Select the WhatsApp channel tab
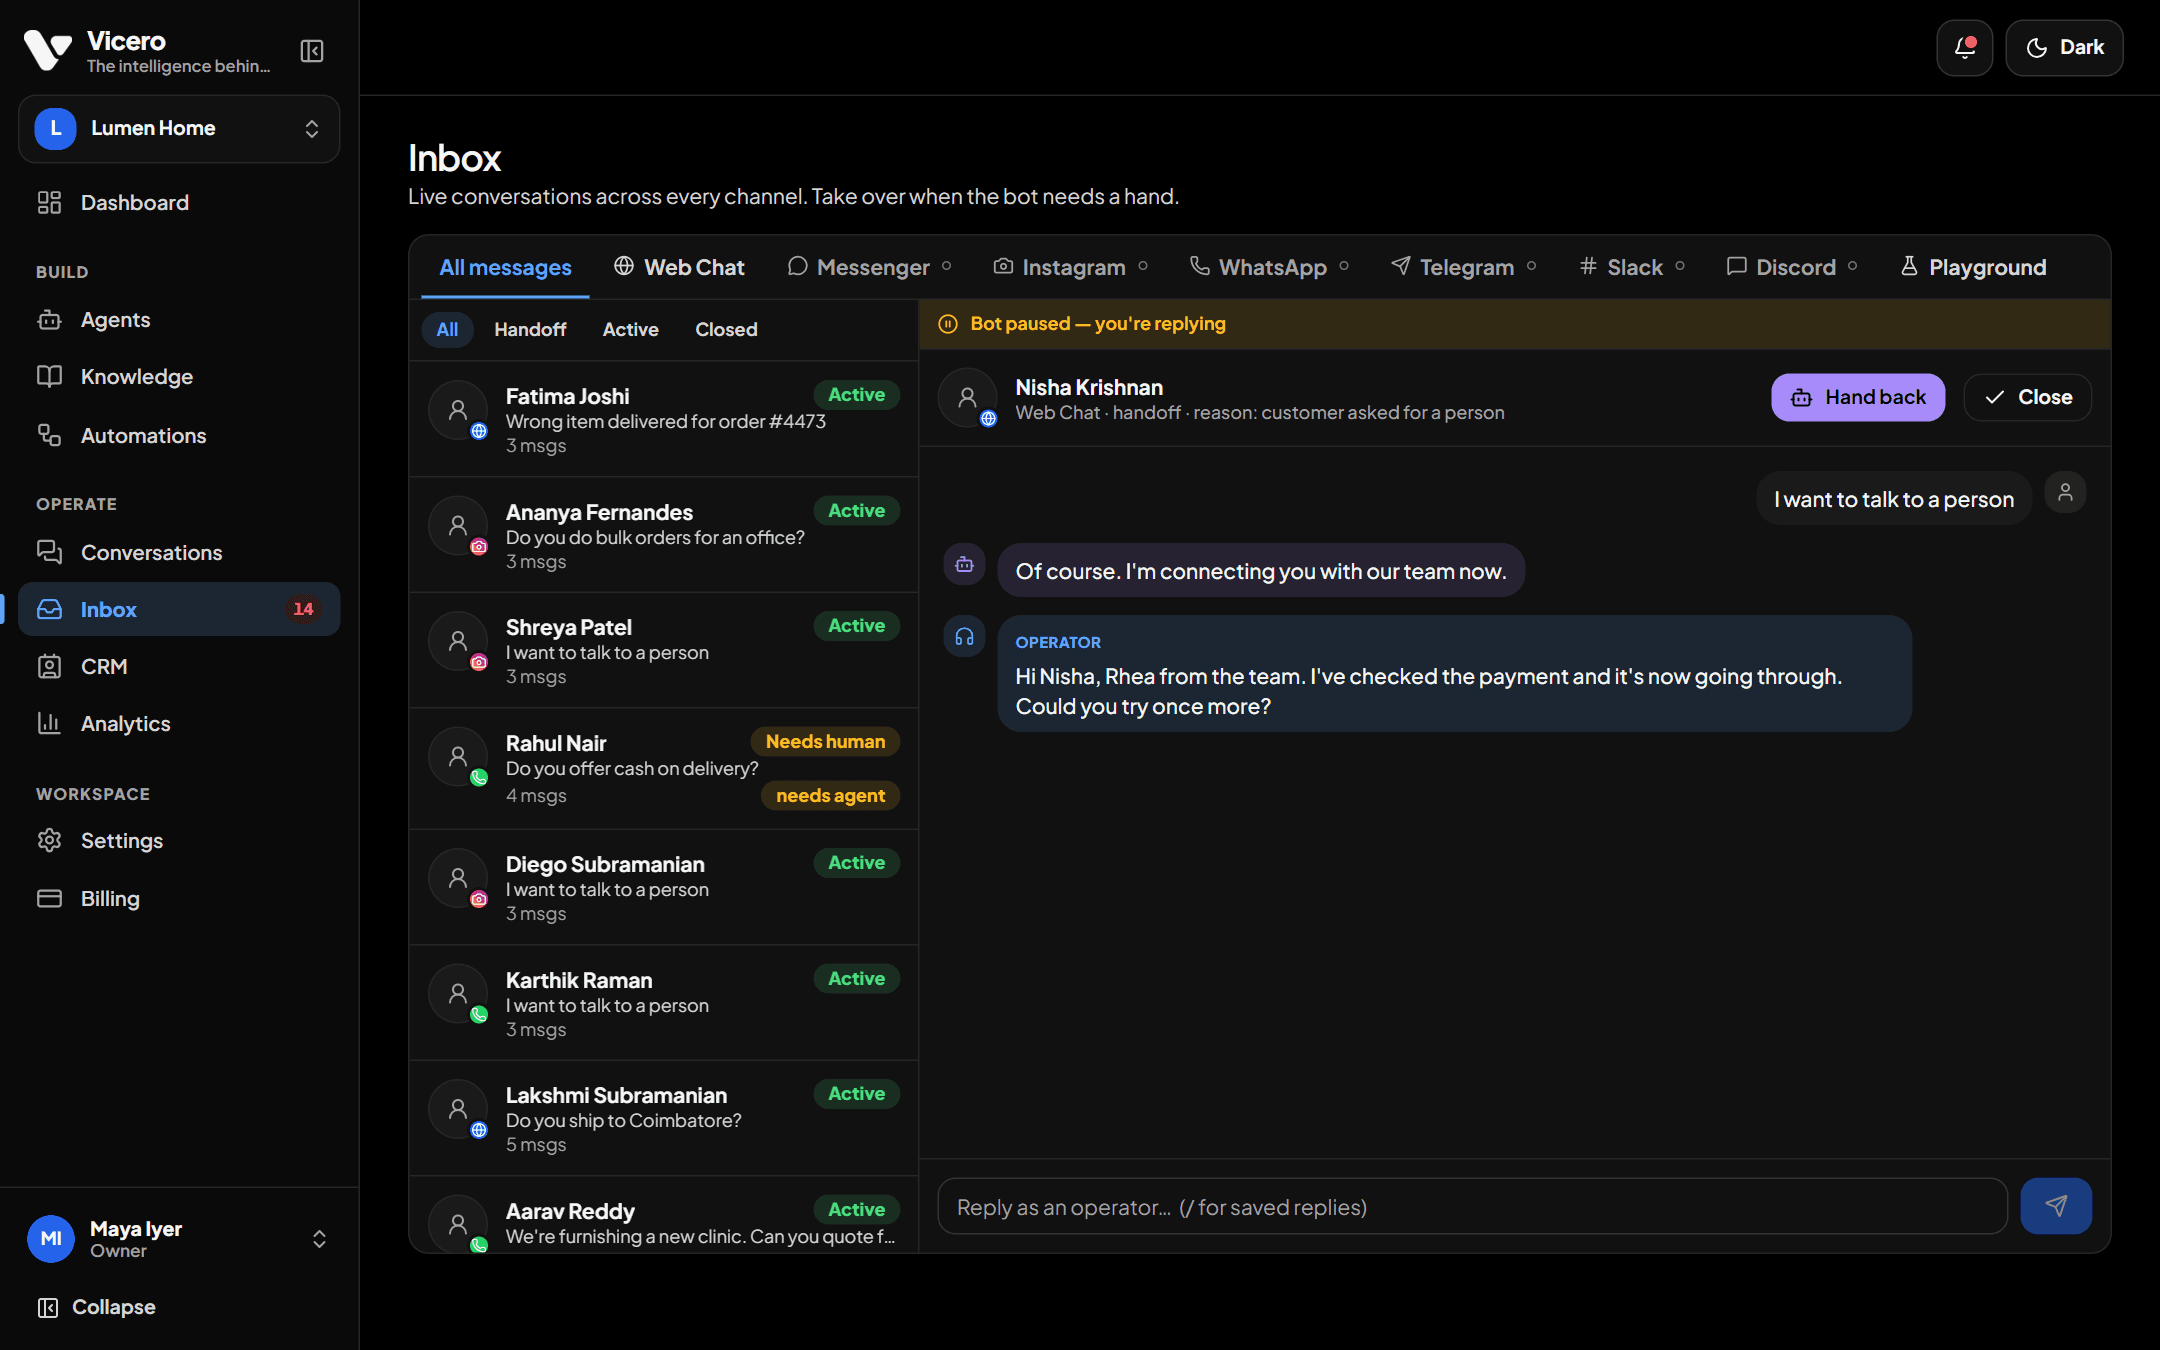Image resolution: width=2160 pixels, height=1350 pixels. (1269, 268)
